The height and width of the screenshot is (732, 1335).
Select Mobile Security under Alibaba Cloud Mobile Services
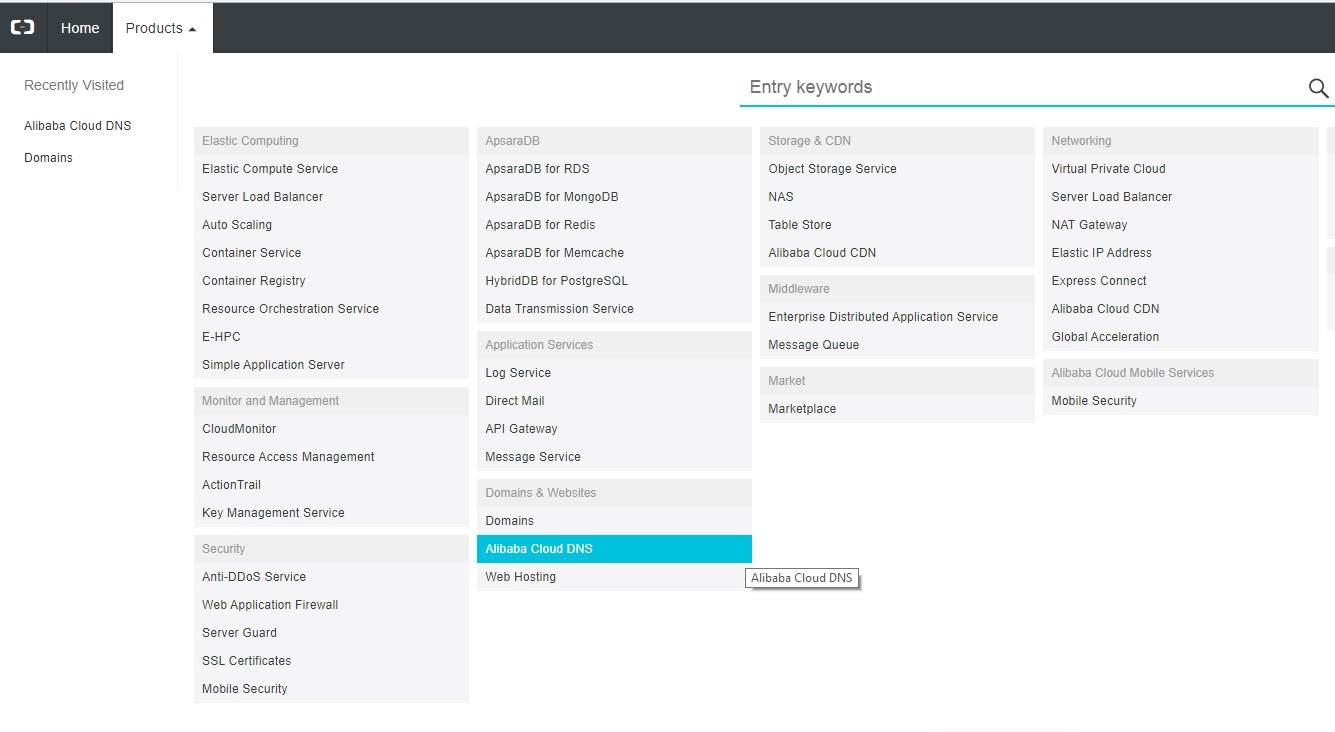pos(1181,401)
